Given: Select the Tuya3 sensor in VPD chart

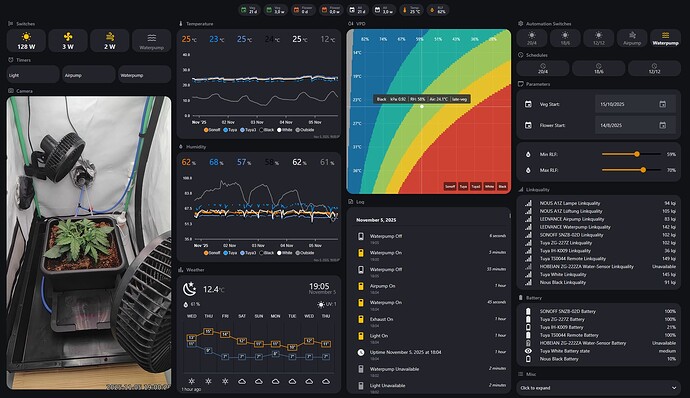Looking at the screenshot, I should tap(476, 187).
